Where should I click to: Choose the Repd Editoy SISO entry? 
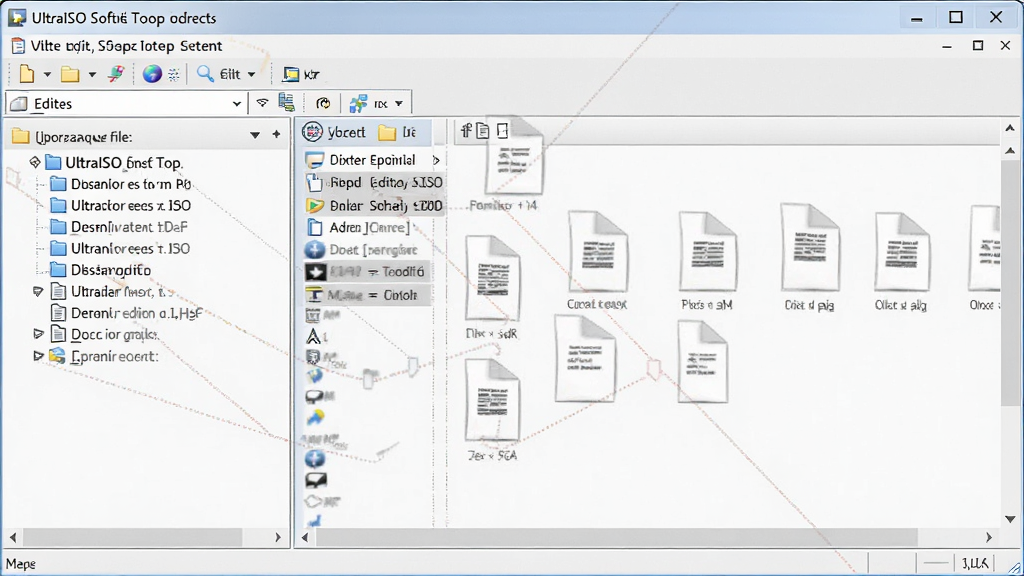pyautogui.click(x=374, y=183)
